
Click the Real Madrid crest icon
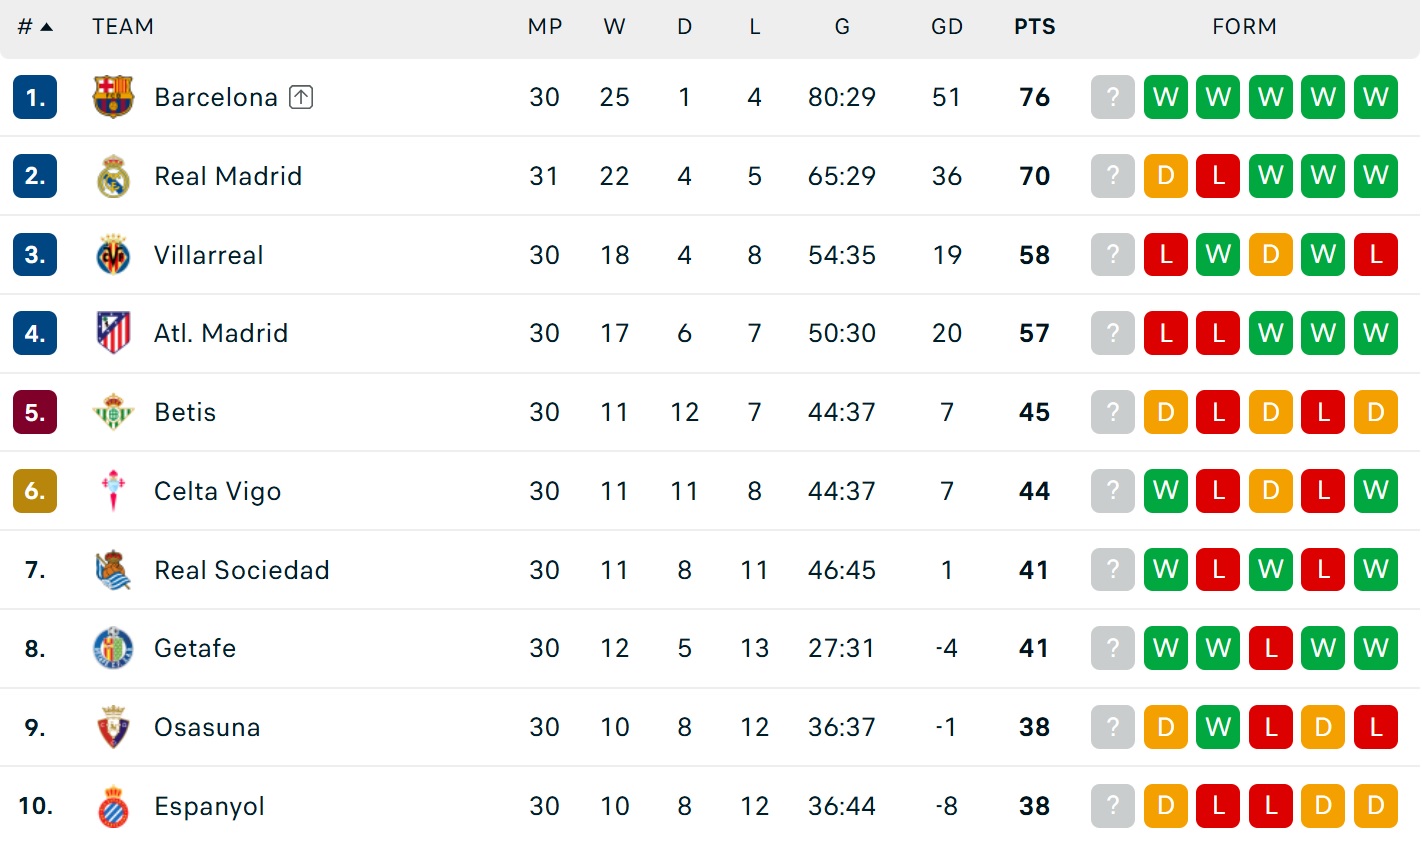(x=113, y=176)
